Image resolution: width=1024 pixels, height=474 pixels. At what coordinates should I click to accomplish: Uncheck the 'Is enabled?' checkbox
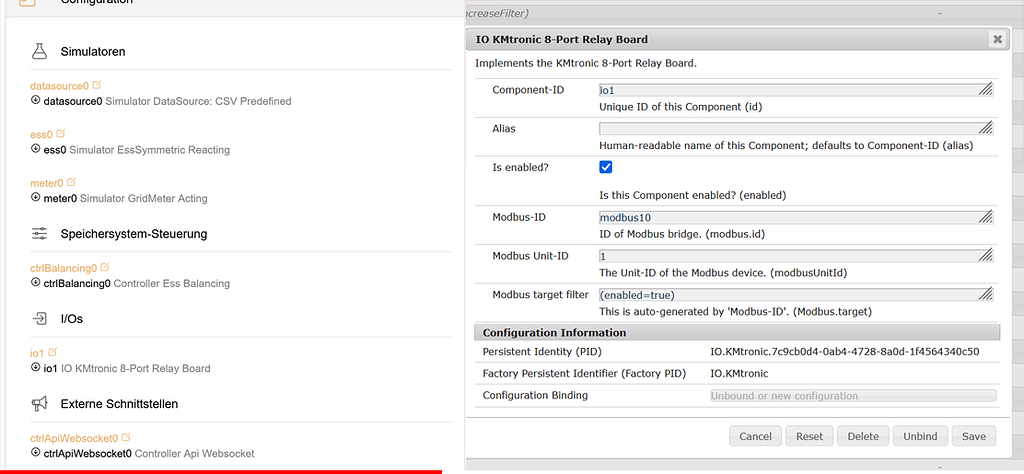tap(605, 167)
